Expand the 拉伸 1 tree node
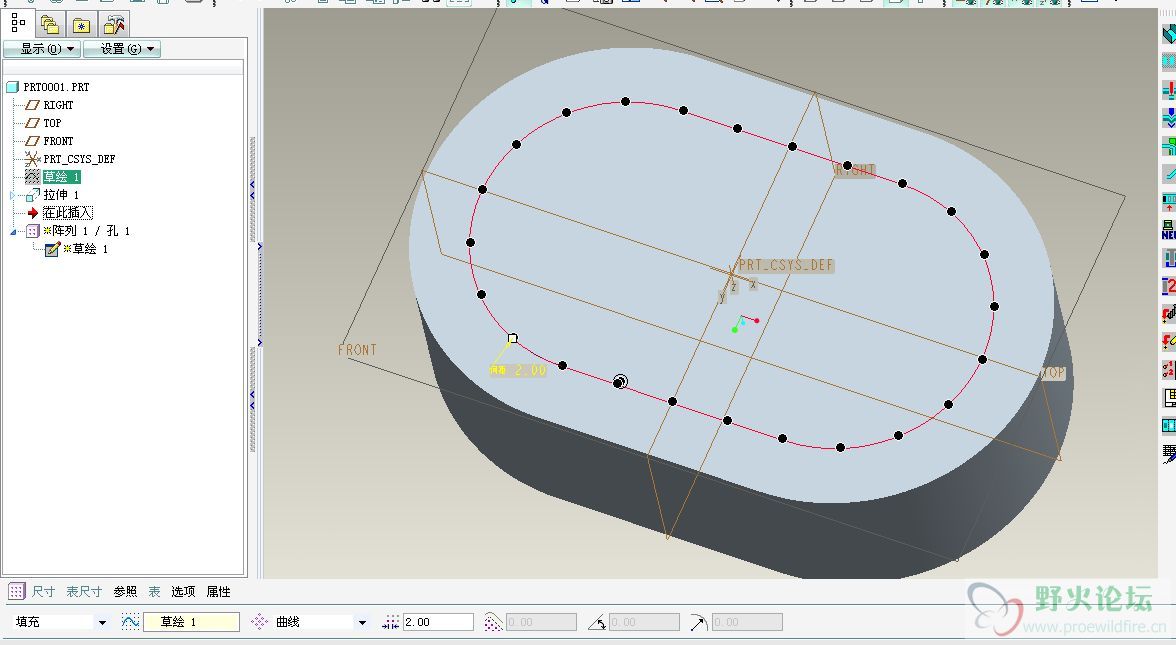This screenshot has height=645, width=1176. (12, 195)
